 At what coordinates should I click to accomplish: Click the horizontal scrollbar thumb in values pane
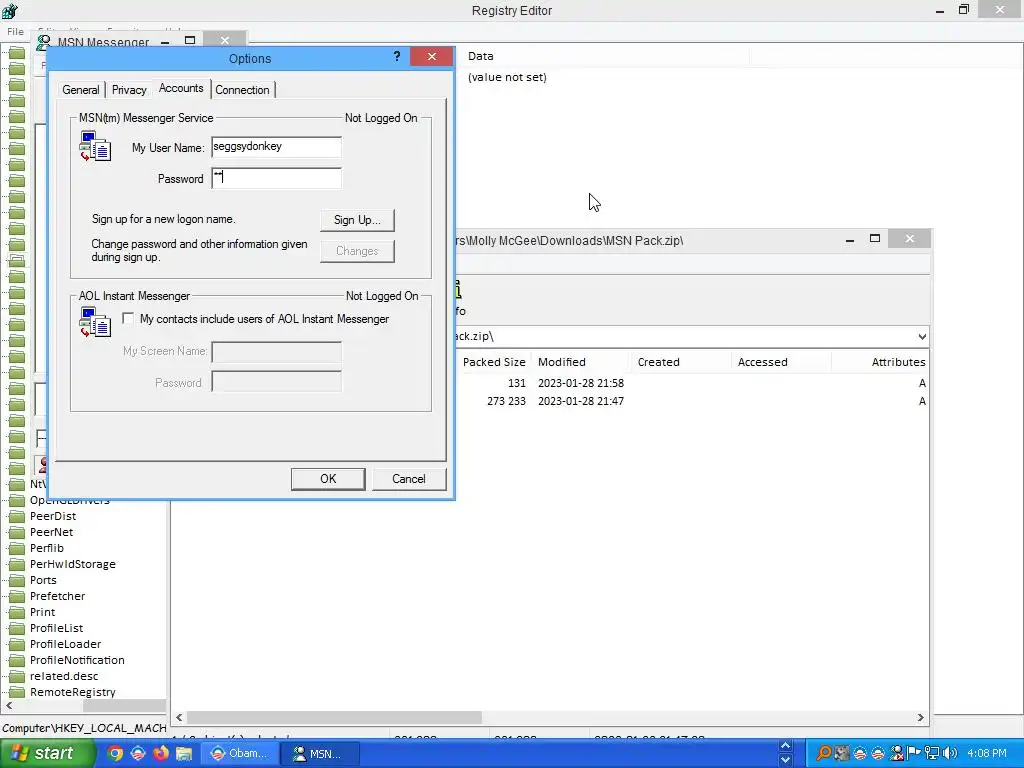pos(334,717)
